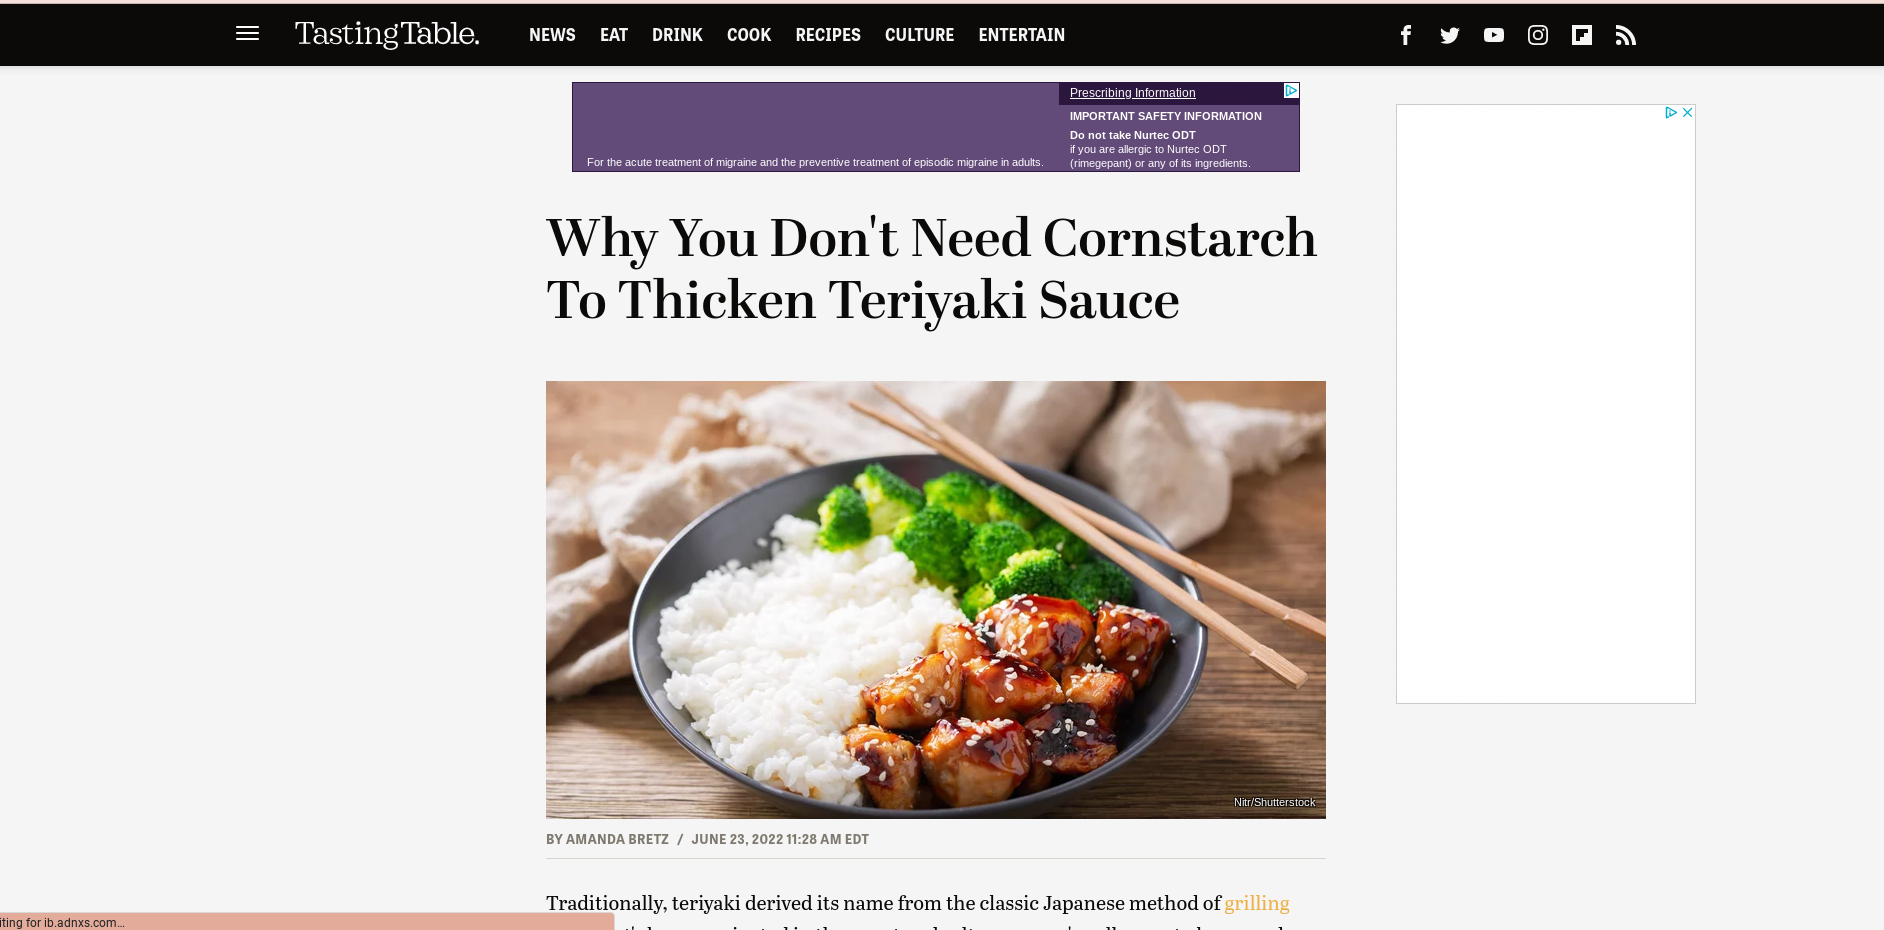Open the DRINK navigation section

677,35
